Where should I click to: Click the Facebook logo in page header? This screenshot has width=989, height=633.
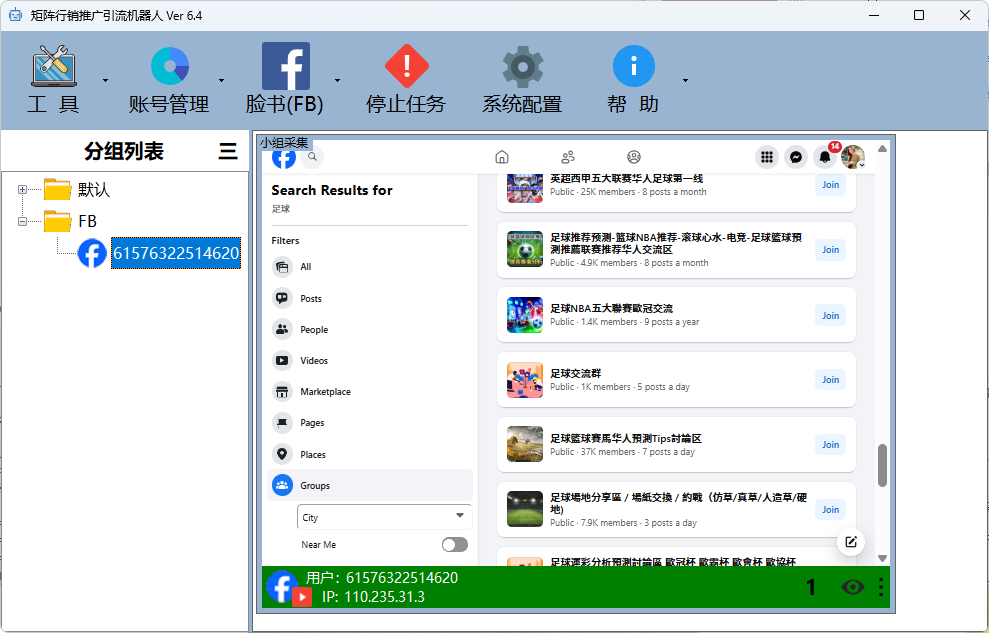pos(284,158)
